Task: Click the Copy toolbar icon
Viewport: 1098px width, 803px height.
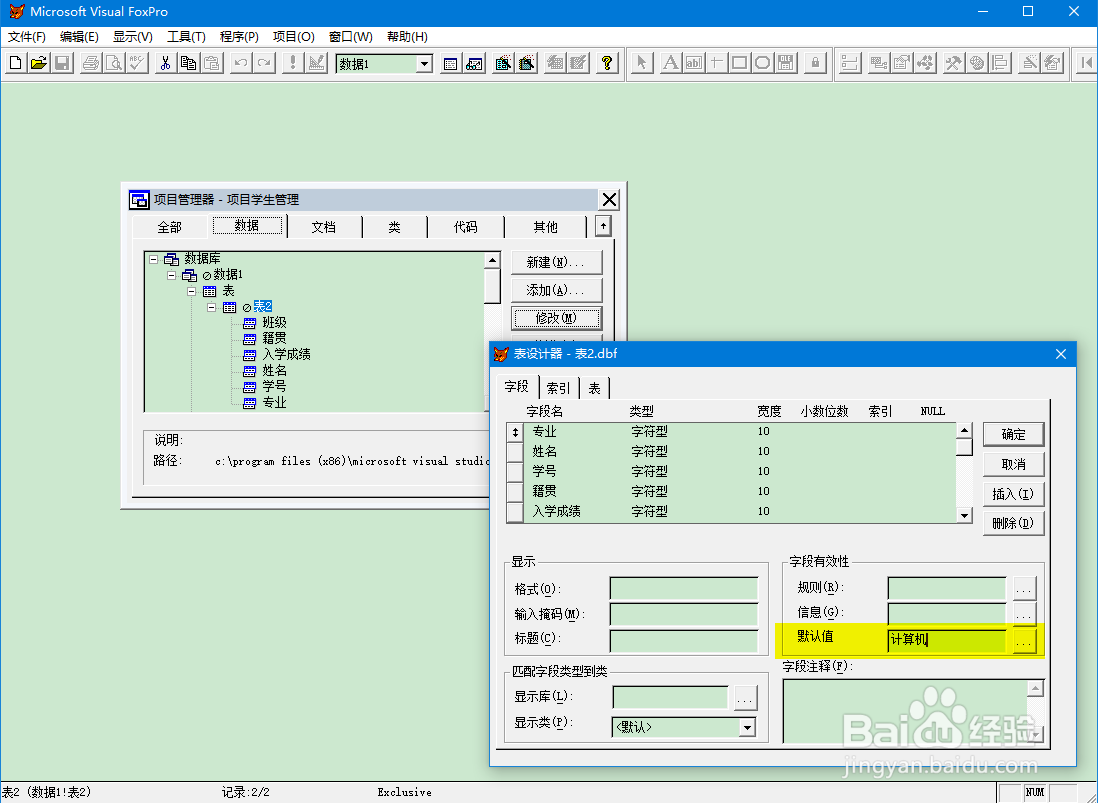Action: (188, 63)
